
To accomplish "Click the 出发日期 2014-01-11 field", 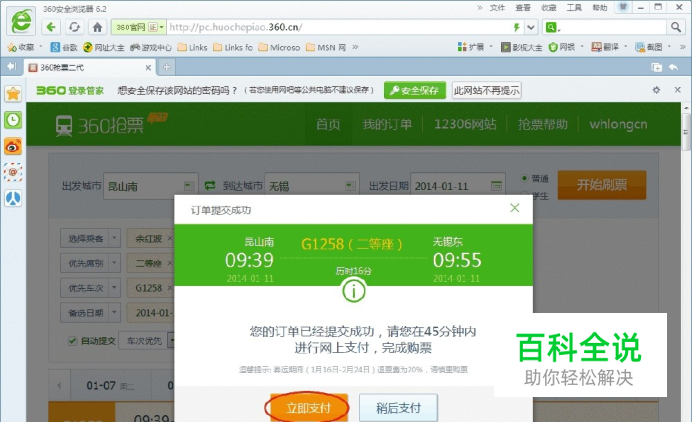I will pos(458,186).
